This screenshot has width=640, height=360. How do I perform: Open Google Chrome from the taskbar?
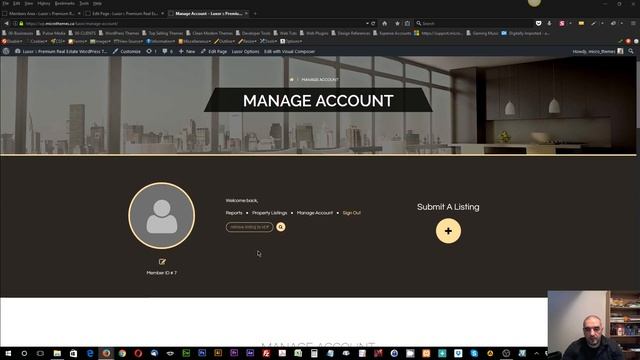point(122,353)
